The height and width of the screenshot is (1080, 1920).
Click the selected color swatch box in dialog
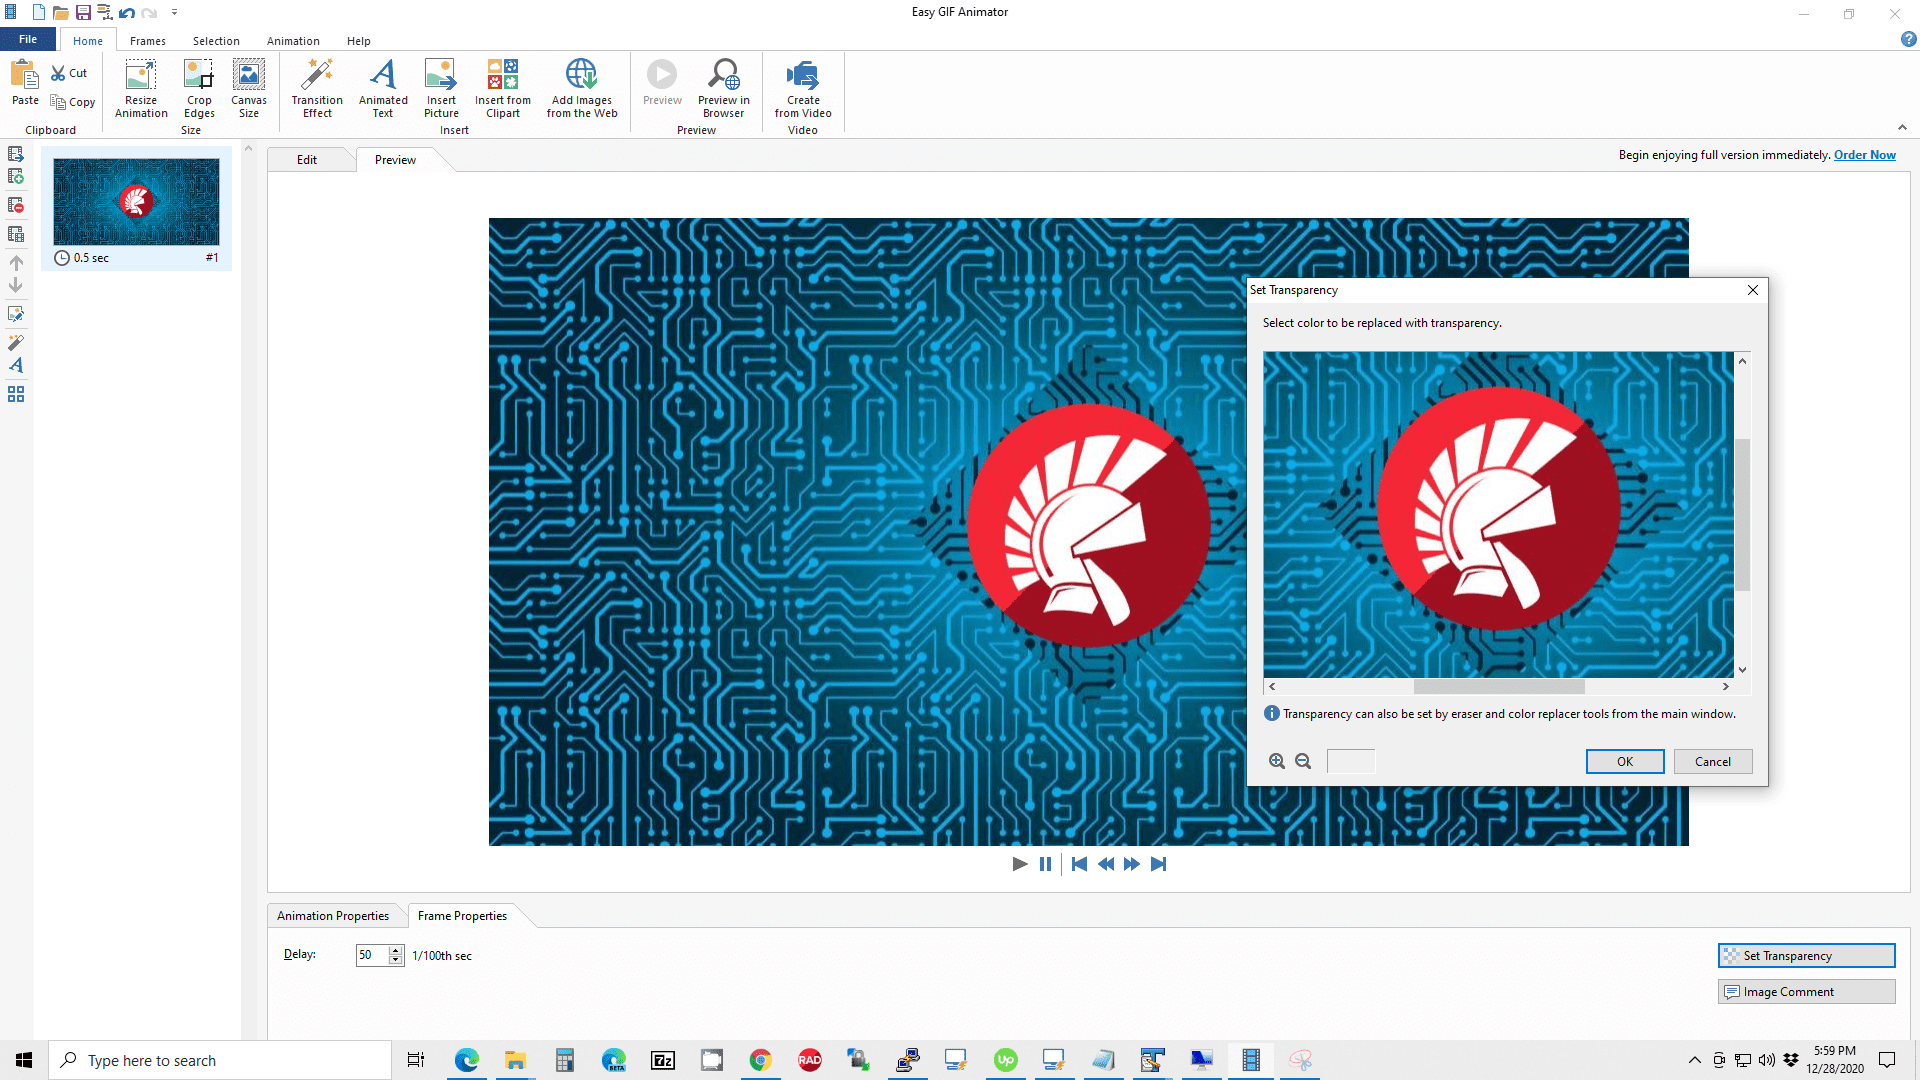tap(1351, 762)
